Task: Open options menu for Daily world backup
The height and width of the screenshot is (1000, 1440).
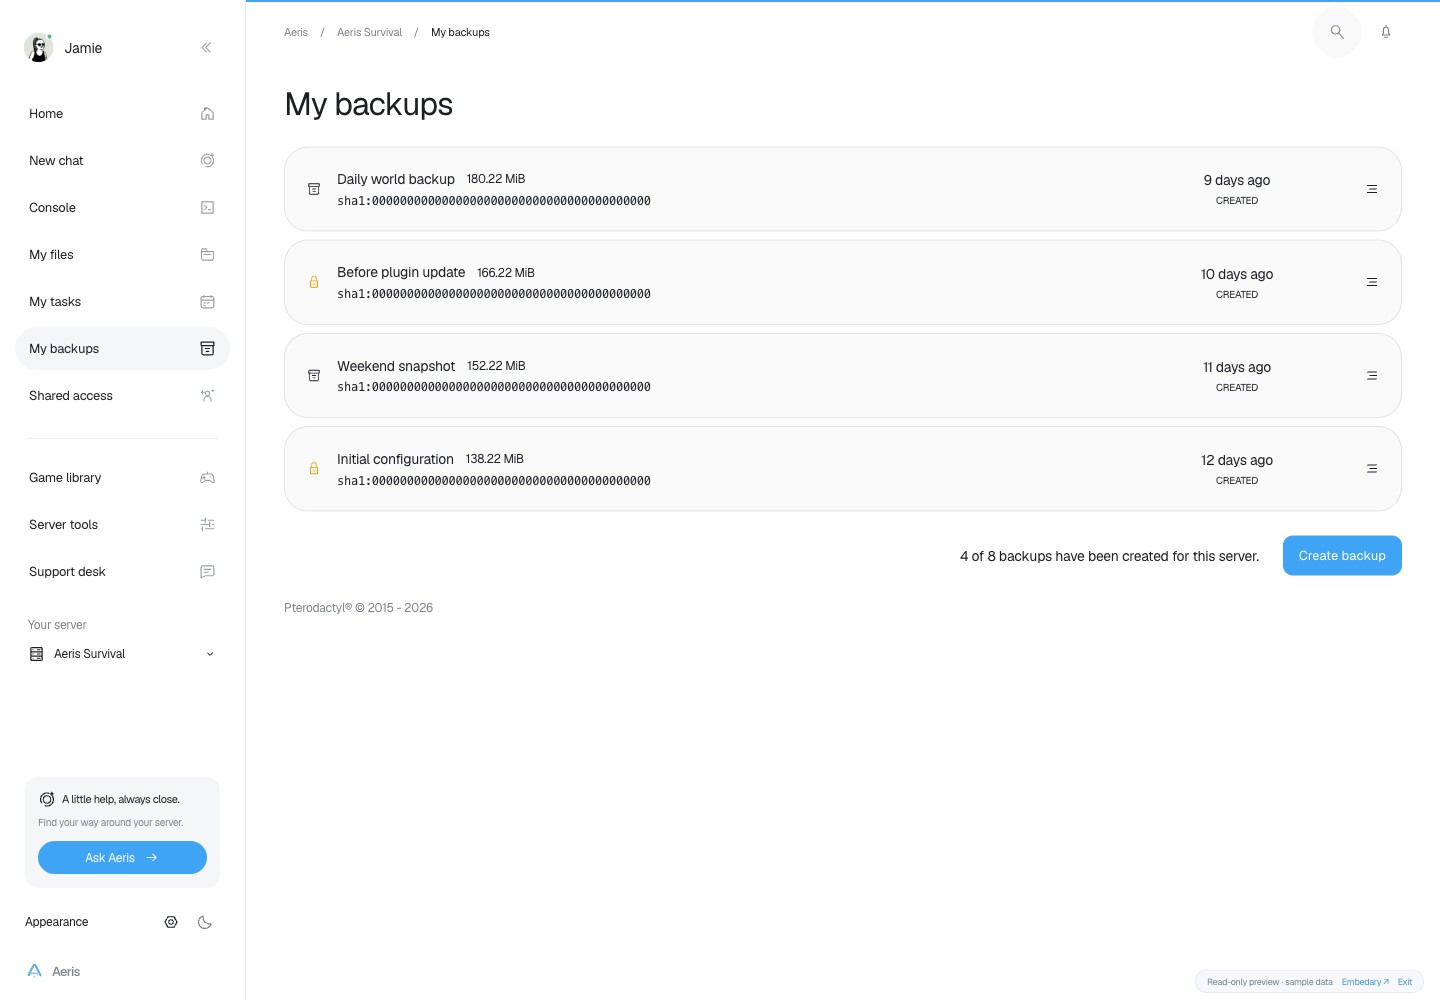Action: 1372,189
